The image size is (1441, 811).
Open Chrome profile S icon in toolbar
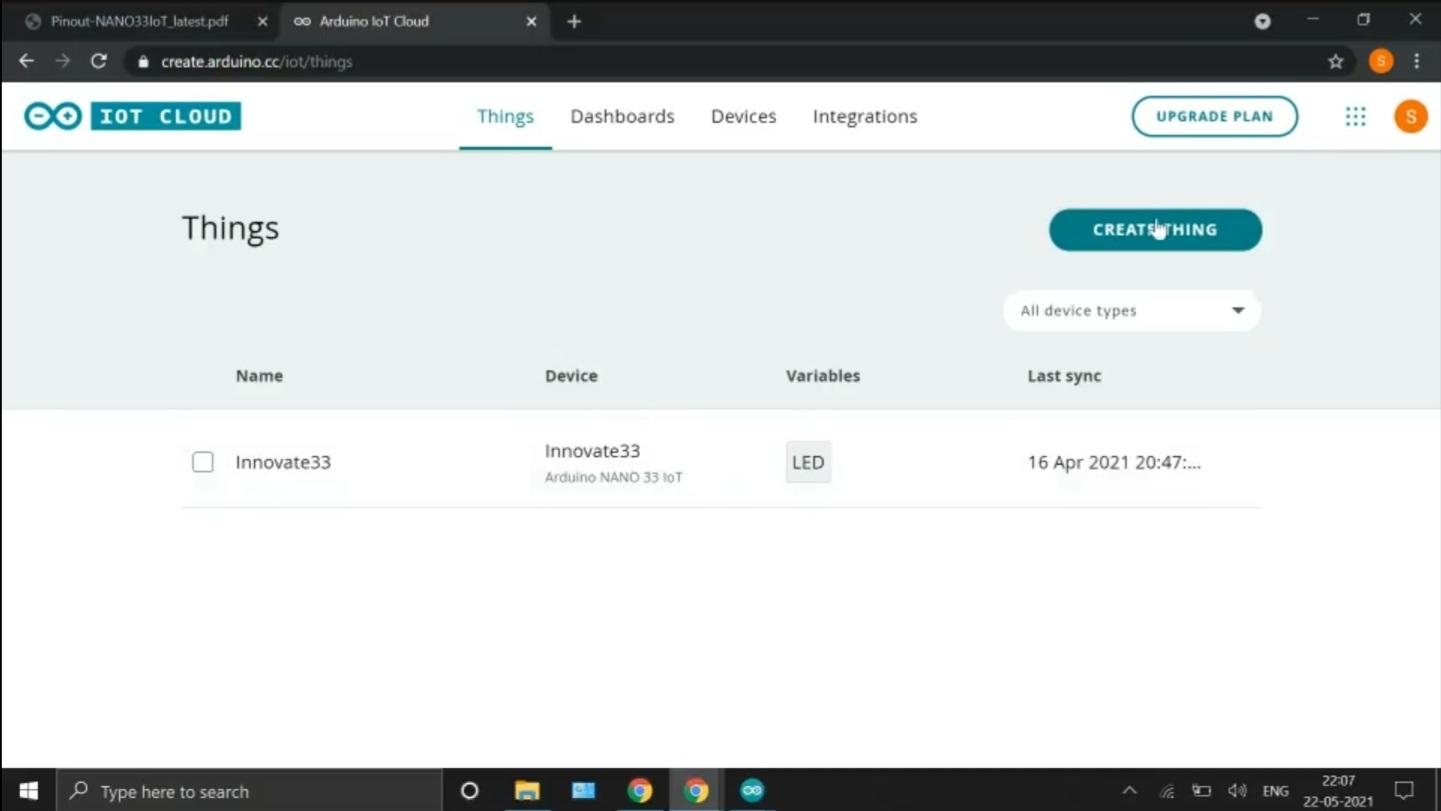point(1381,61)
